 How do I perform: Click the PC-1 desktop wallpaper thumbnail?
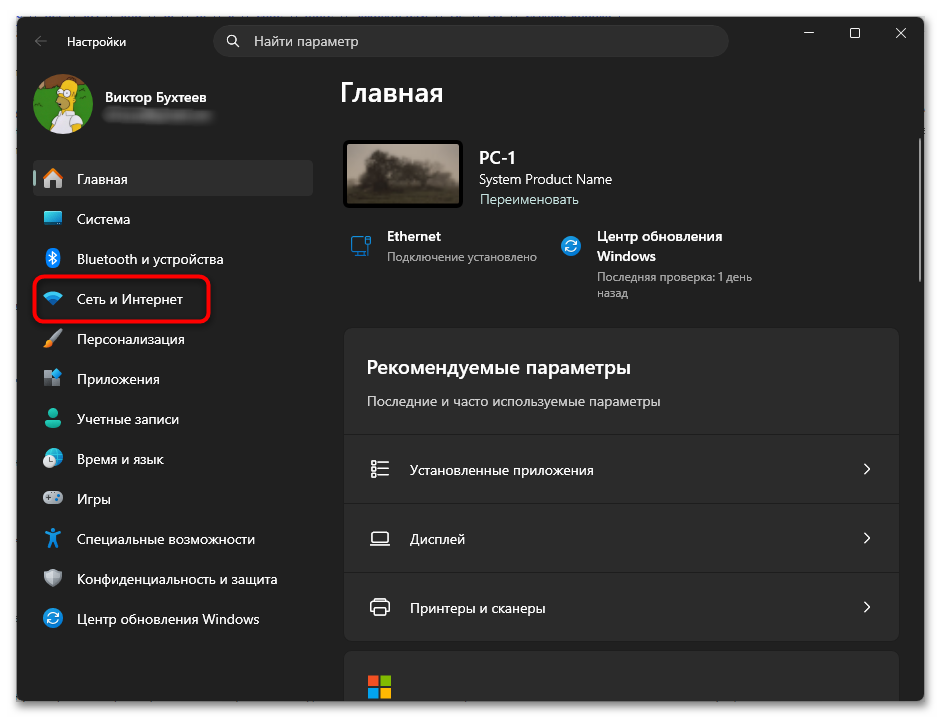(403, 174)
